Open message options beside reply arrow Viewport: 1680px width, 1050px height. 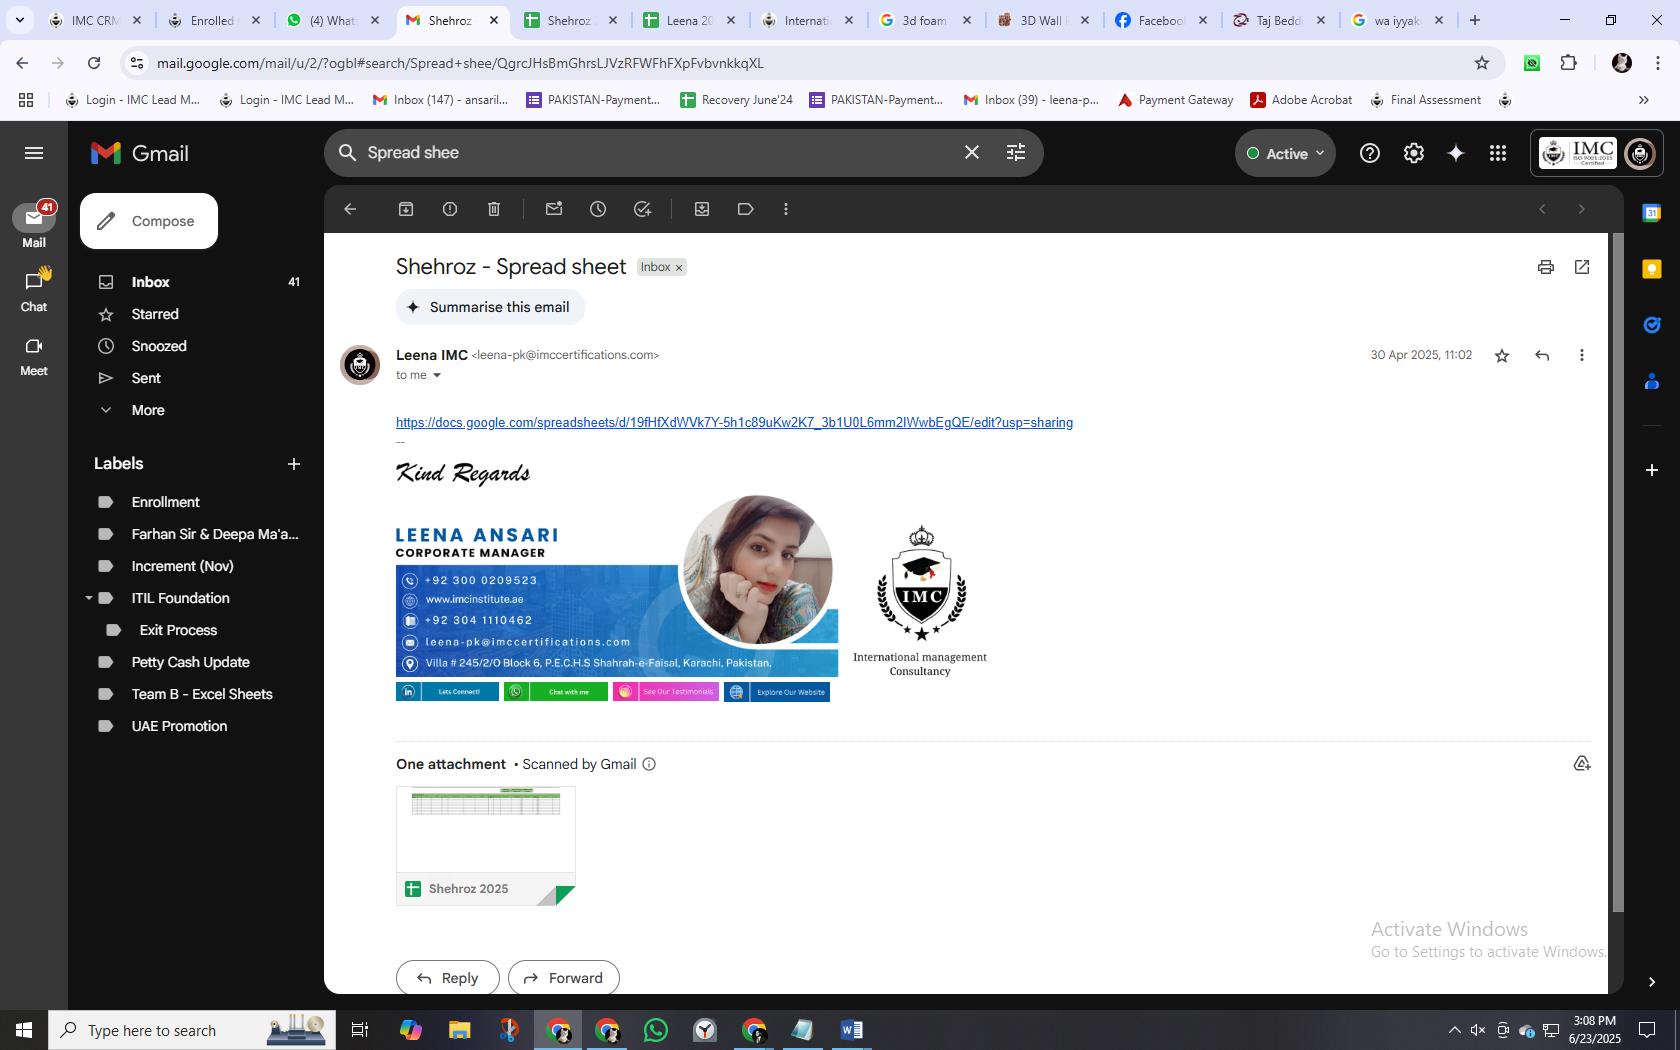tap(1582, 355)
